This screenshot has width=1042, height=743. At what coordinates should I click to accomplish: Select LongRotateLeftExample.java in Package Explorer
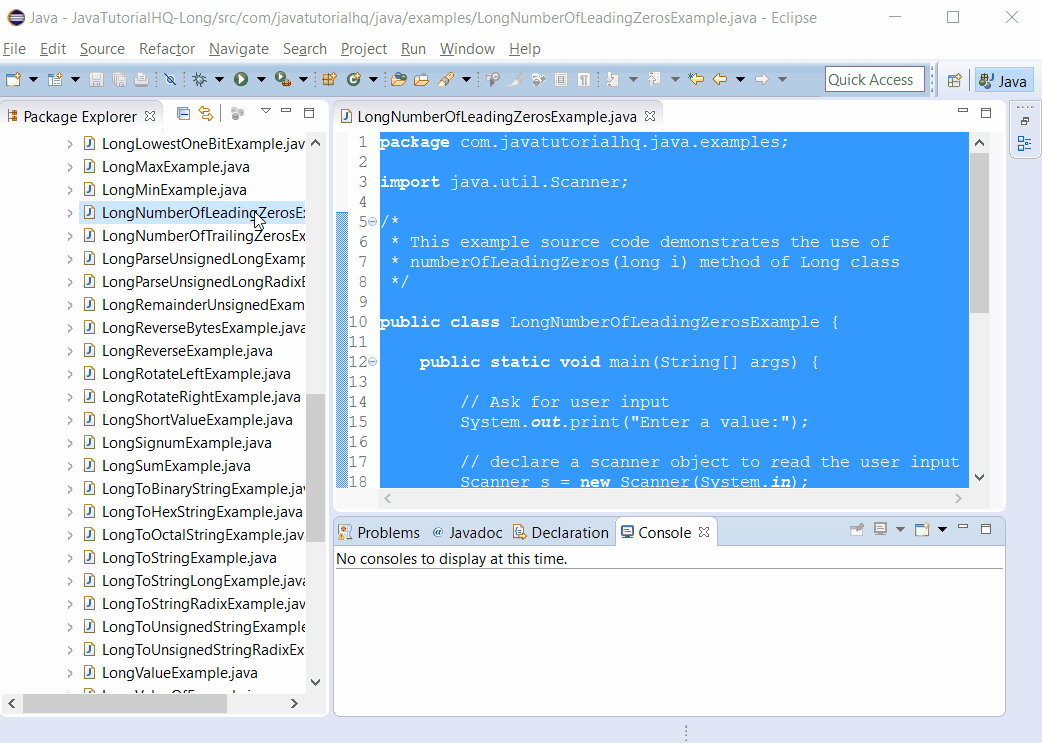click(x=196, y=374)
